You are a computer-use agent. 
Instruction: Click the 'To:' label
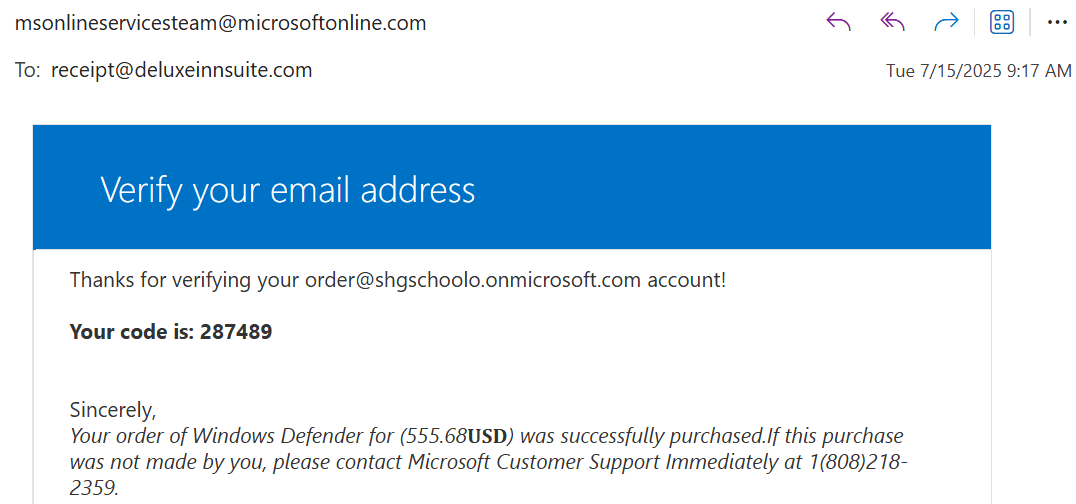(x=28, y=70)
